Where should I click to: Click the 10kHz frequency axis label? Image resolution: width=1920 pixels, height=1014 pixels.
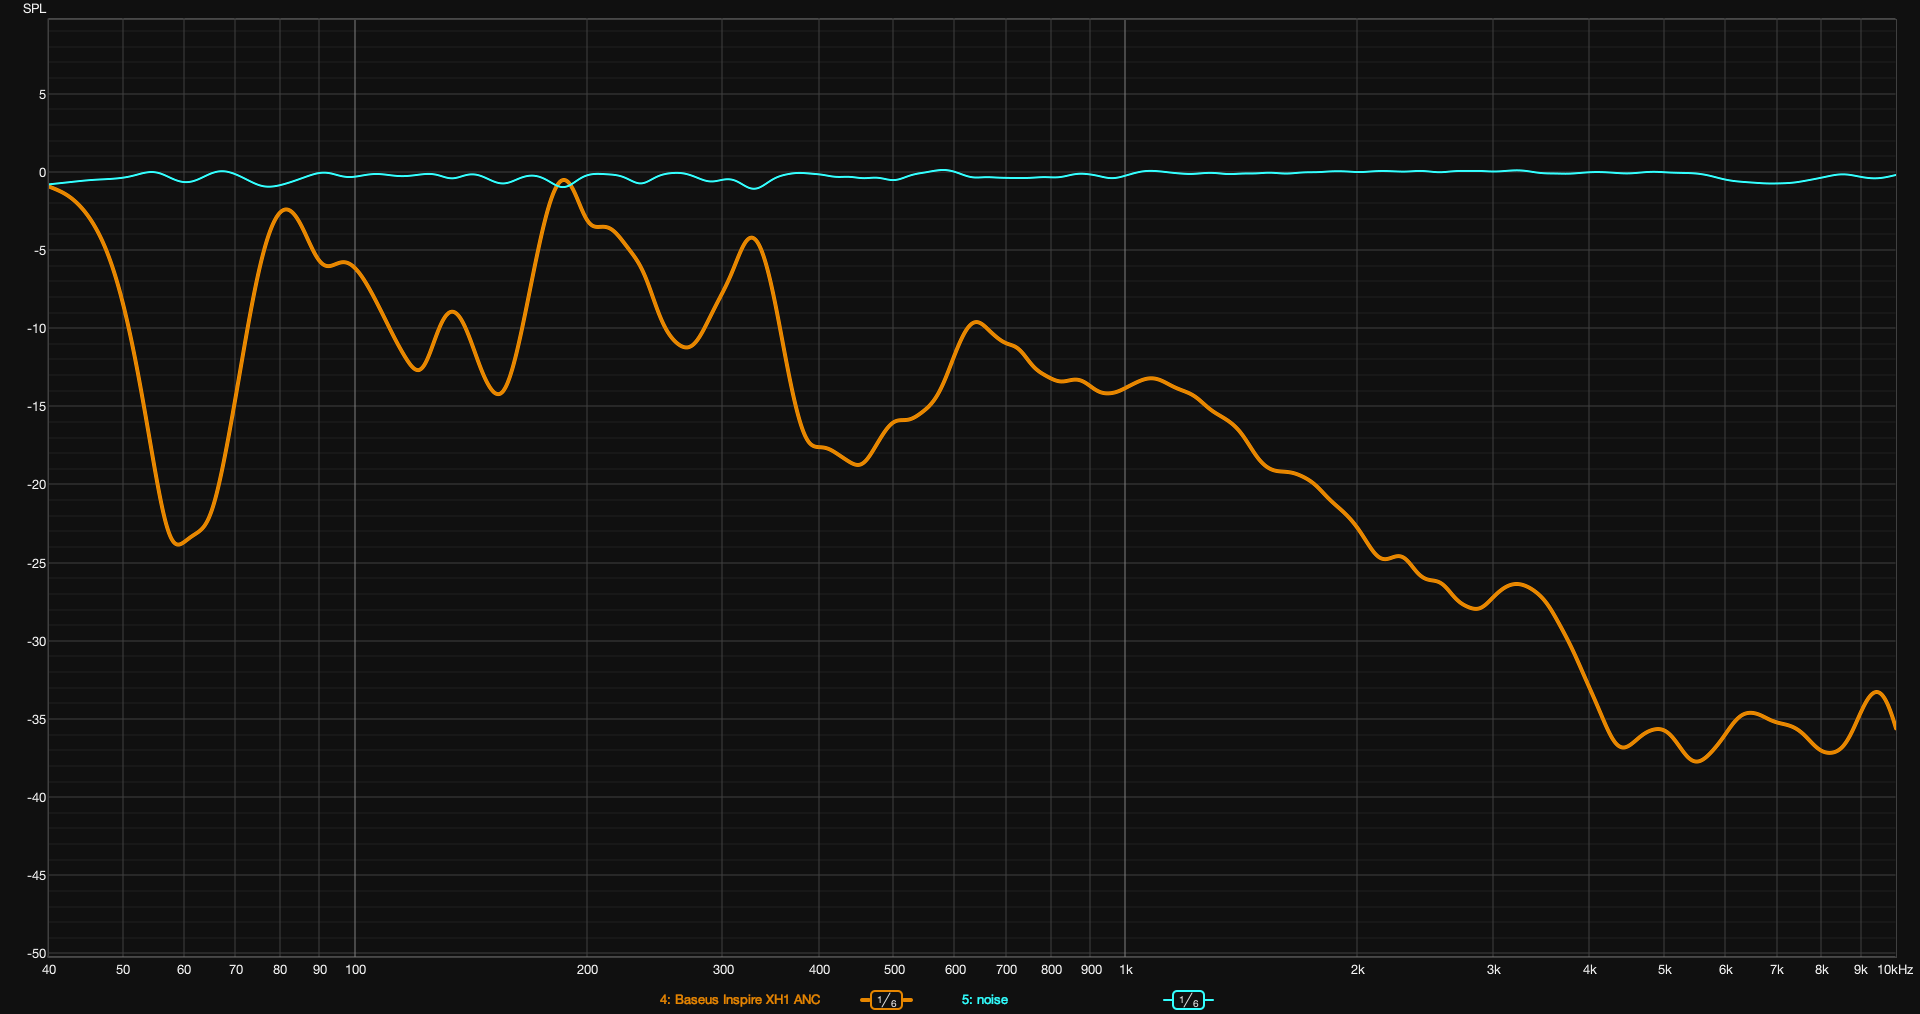pyautogui.click(x=1895, y=970)
